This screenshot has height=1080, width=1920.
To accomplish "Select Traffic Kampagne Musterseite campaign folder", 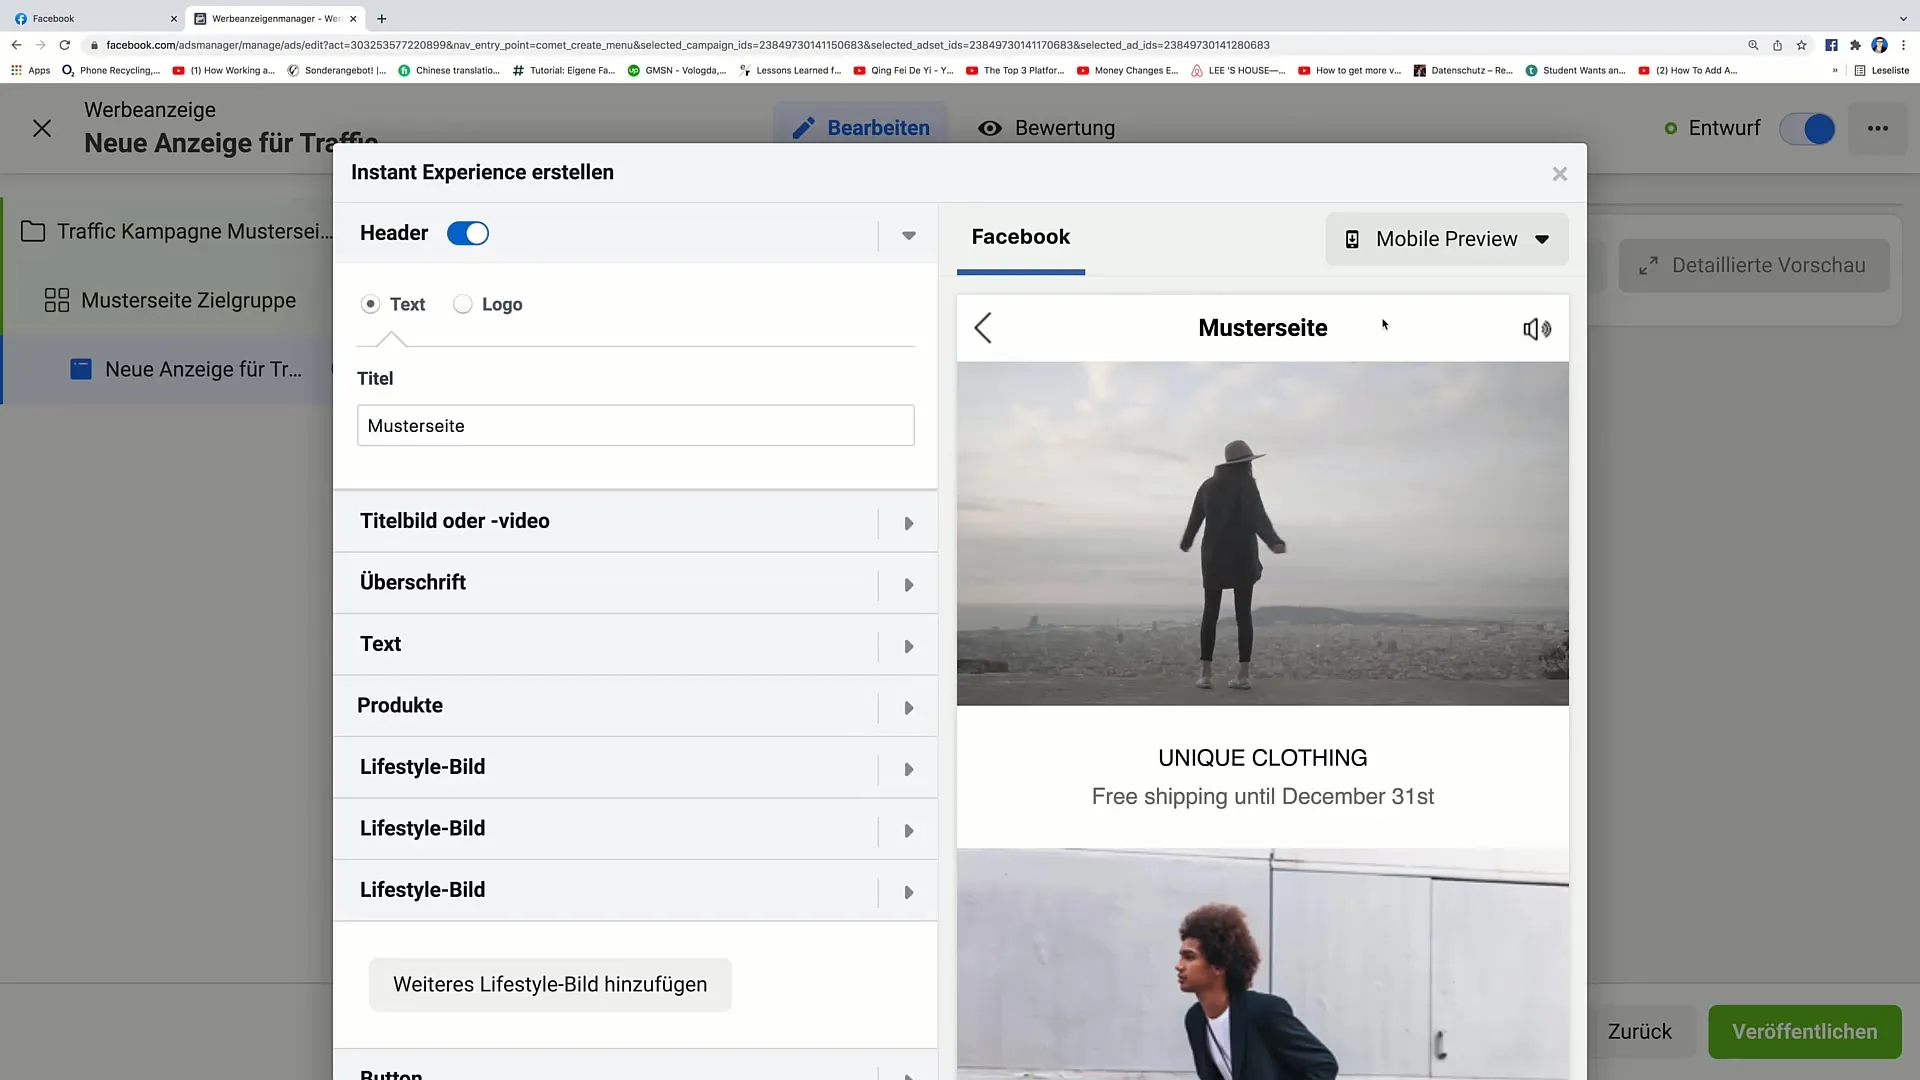I will coord(176,231).
